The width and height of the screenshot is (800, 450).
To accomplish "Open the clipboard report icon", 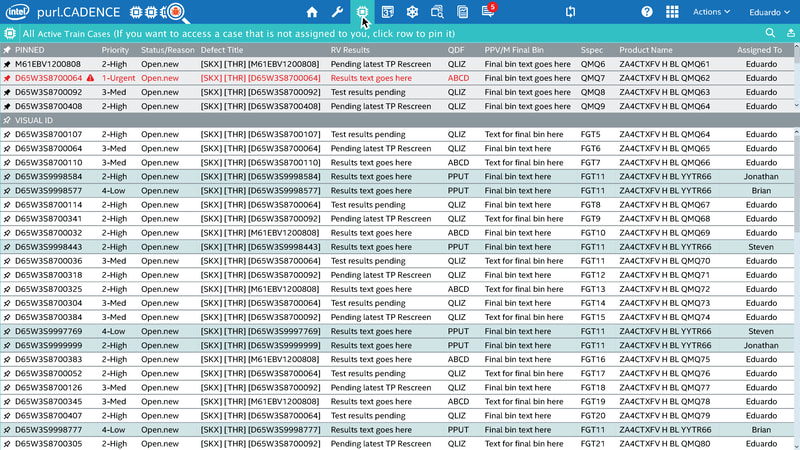I will pyautogui.click(x=462, y=12).
